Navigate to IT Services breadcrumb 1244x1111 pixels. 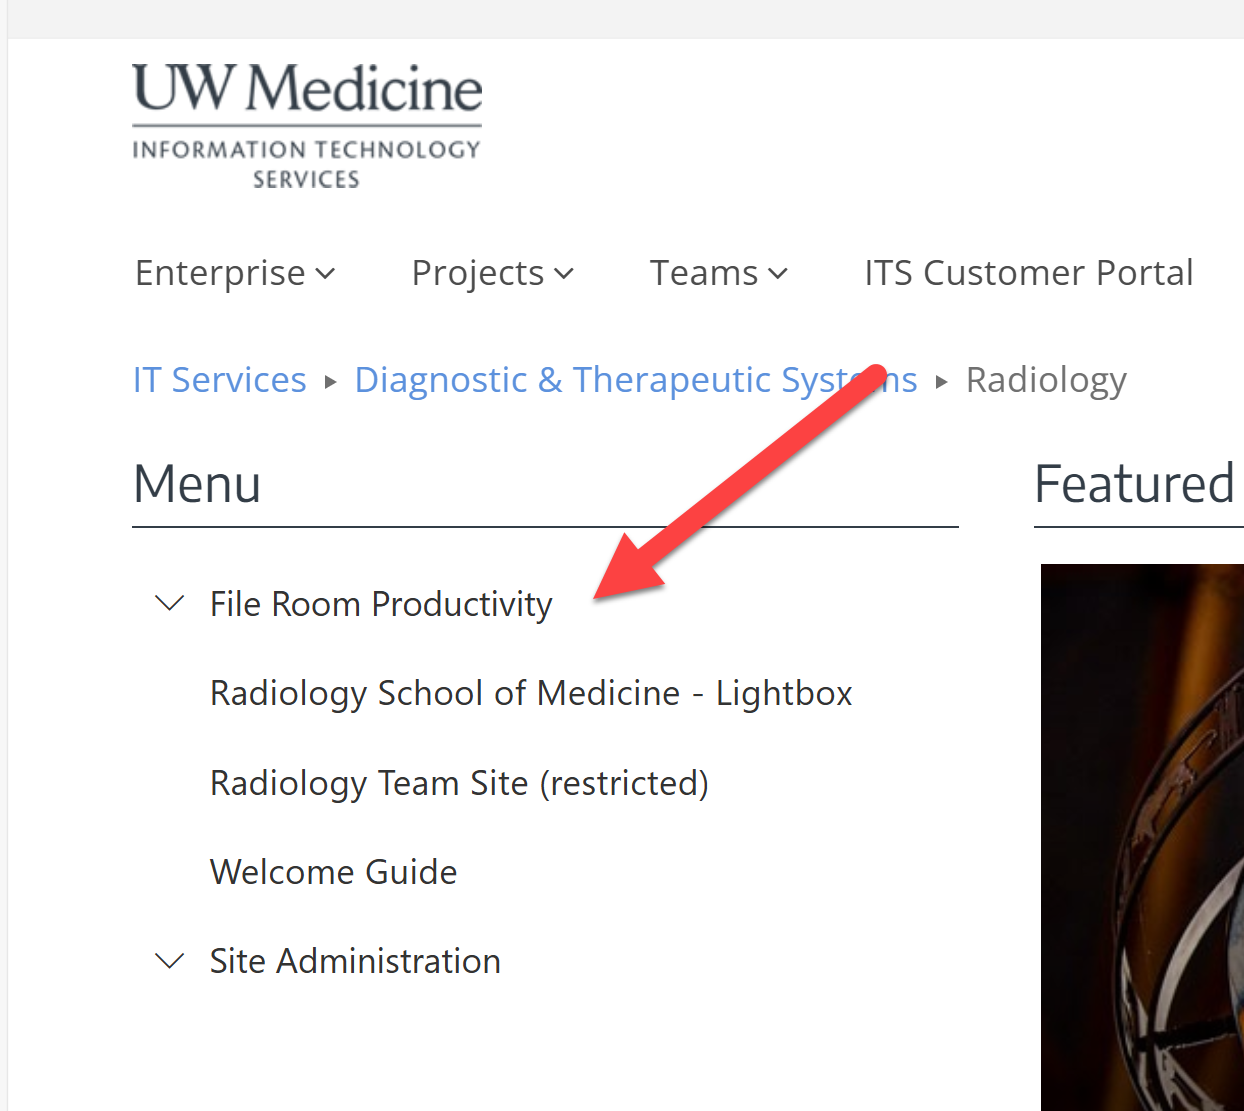[220, 380]
